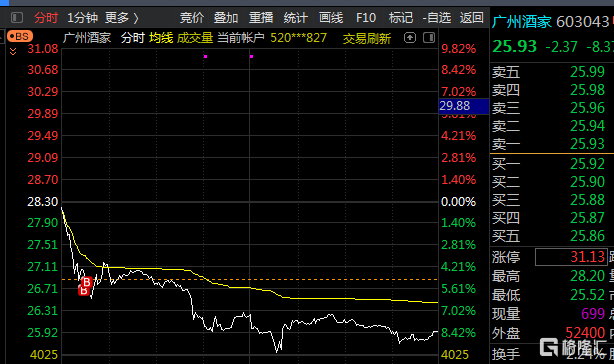Select the 买一 price 25.92
614x364 pixels.
587,164
